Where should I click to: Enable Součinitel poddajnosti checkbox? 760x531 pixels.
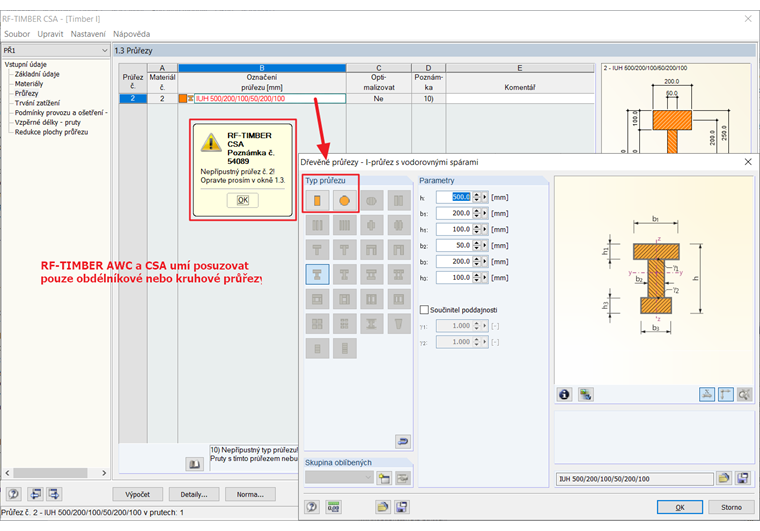click(424, 310)
